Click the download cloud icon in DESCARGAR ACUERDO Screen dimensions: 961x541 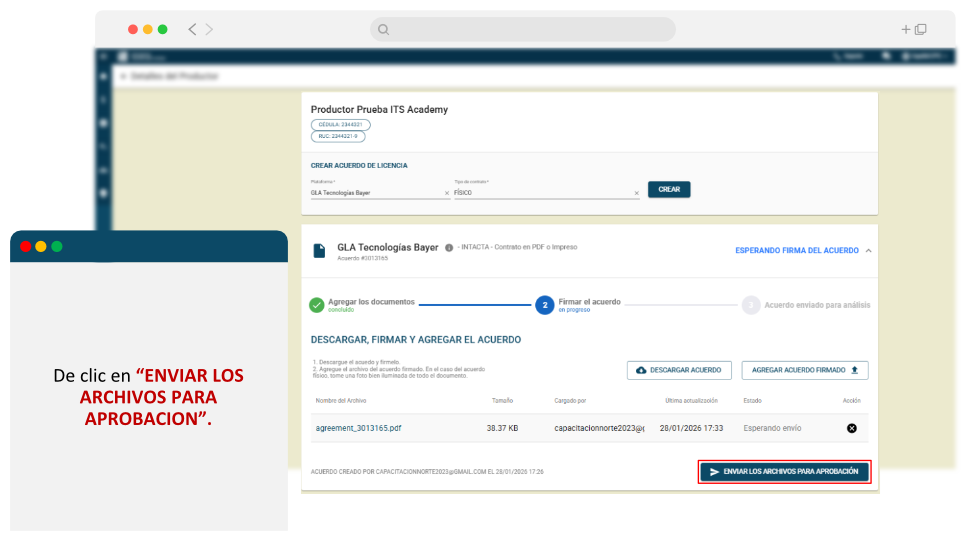click(x=641, y=370)
